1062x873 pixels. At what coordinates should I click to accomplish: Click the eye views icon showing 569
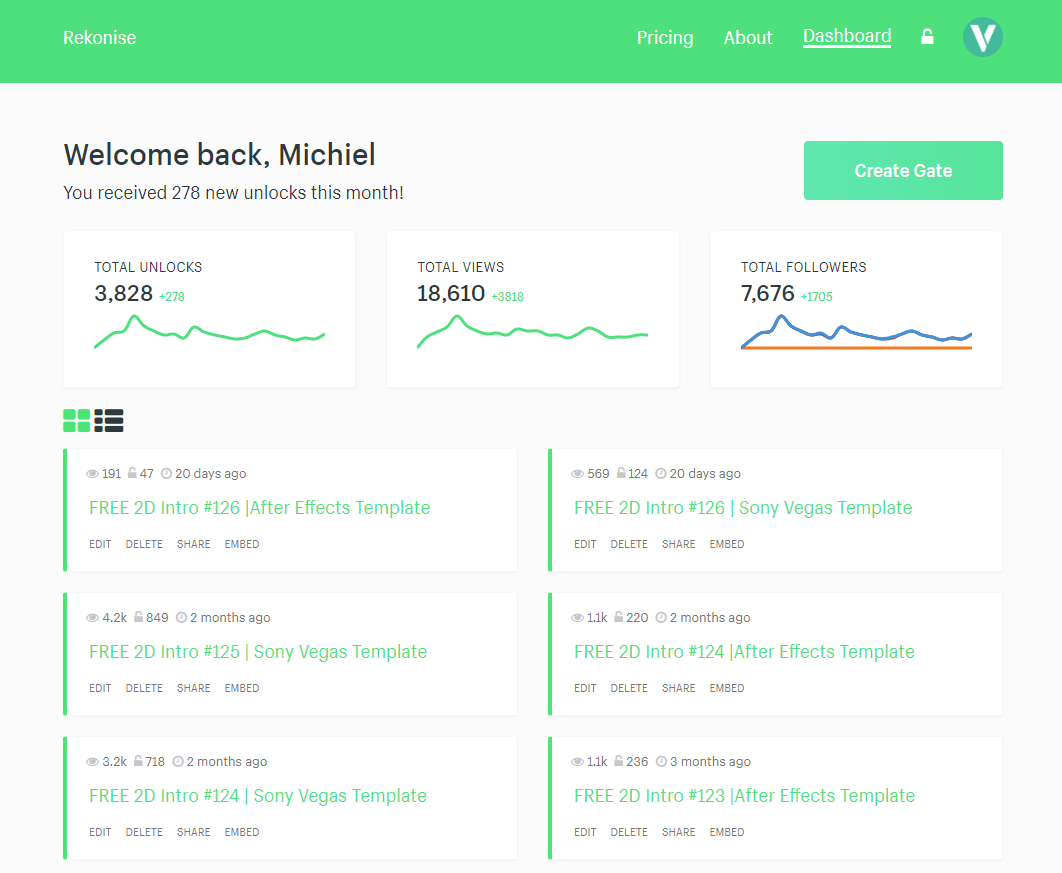tap(578, 473)
